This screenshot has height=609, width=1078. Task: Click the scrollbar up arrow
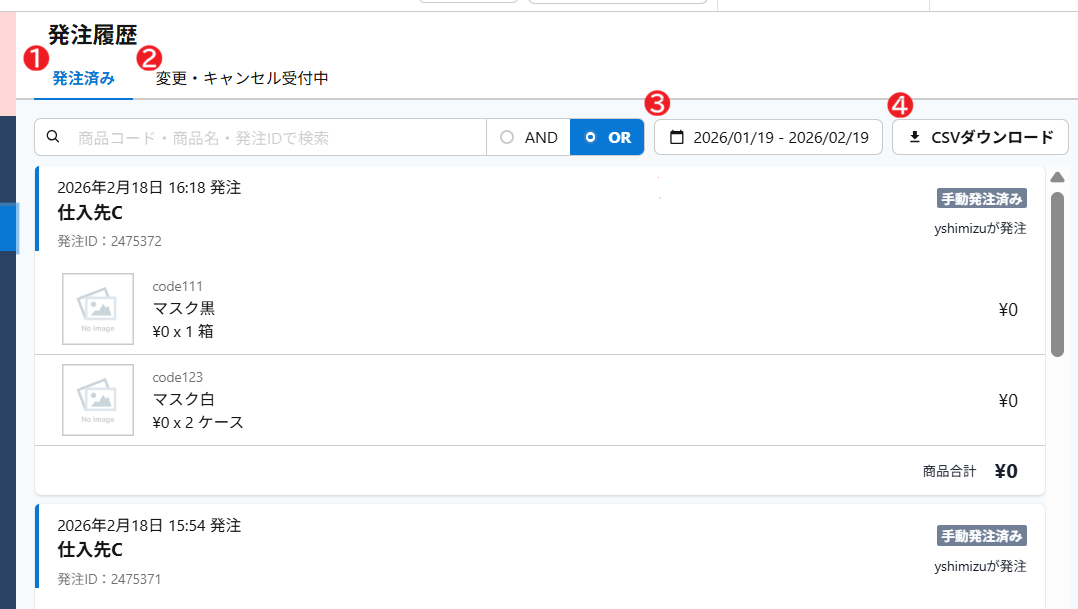(x=1057, y=177)
